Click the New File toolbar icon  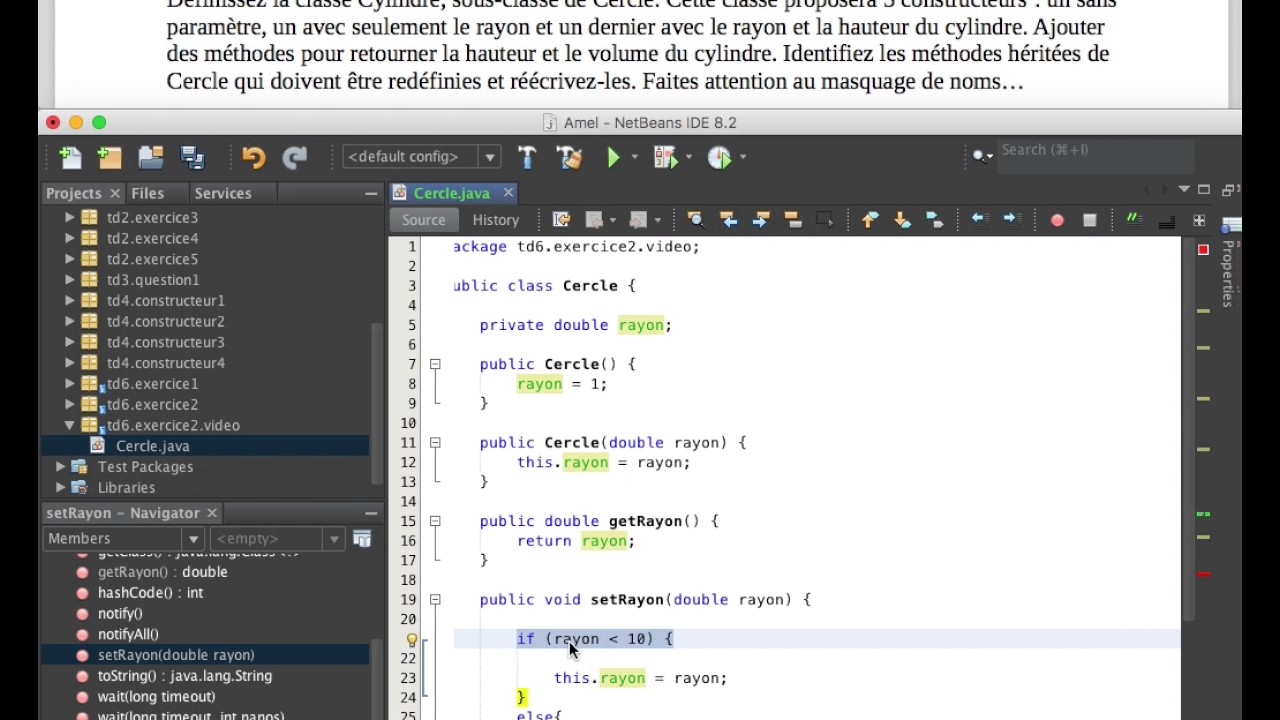pos(70,157)
